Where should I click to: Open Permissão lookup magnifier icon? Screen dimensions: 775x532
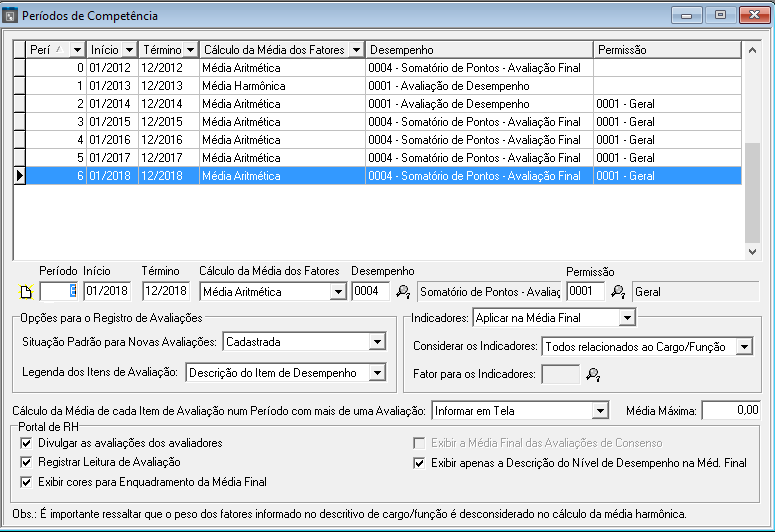coord(618,292)
